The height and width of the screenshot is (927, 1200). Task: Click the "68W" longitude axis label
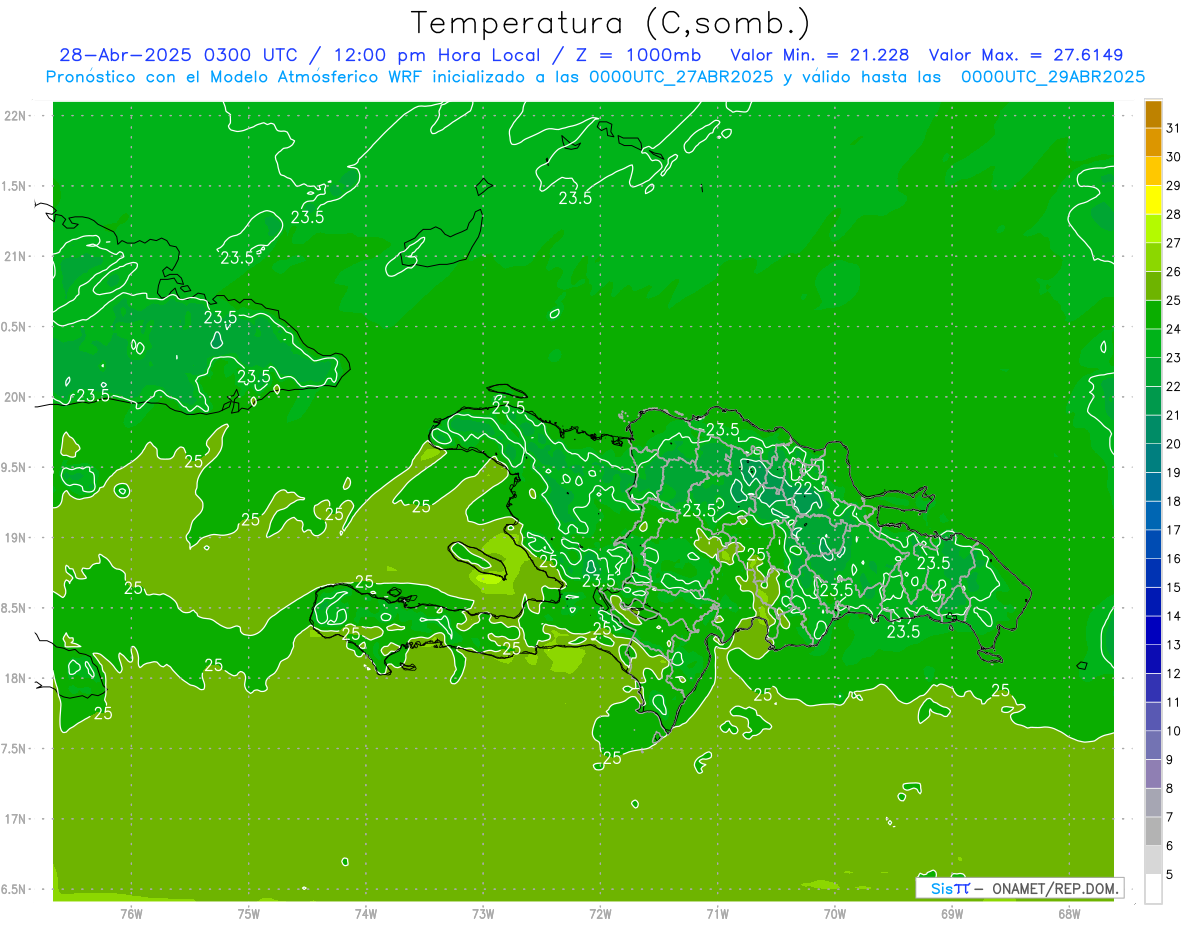(1069, 914)
